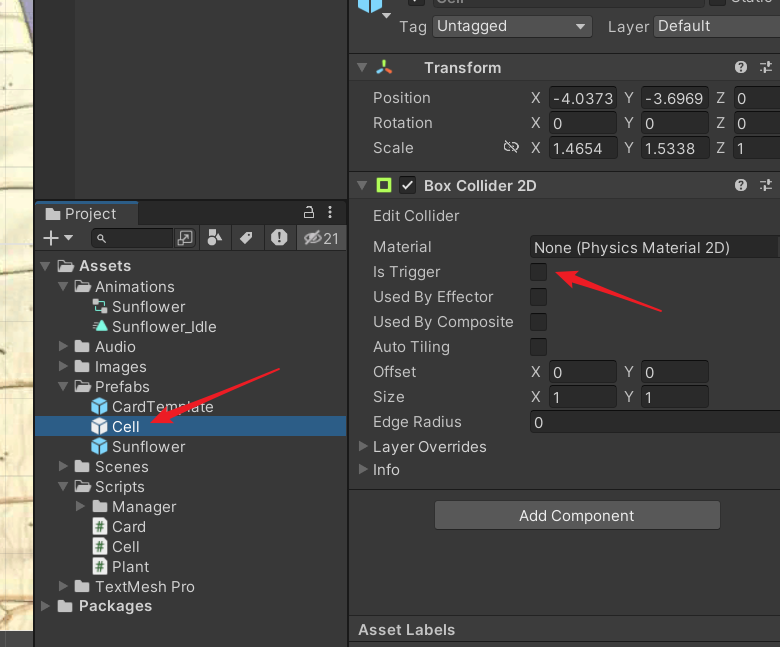This screenshot has height=647, width=780.
Task: Disable the Box Collider 2D component checkbox
Action: pyautogui.click(x=407, y=186)
